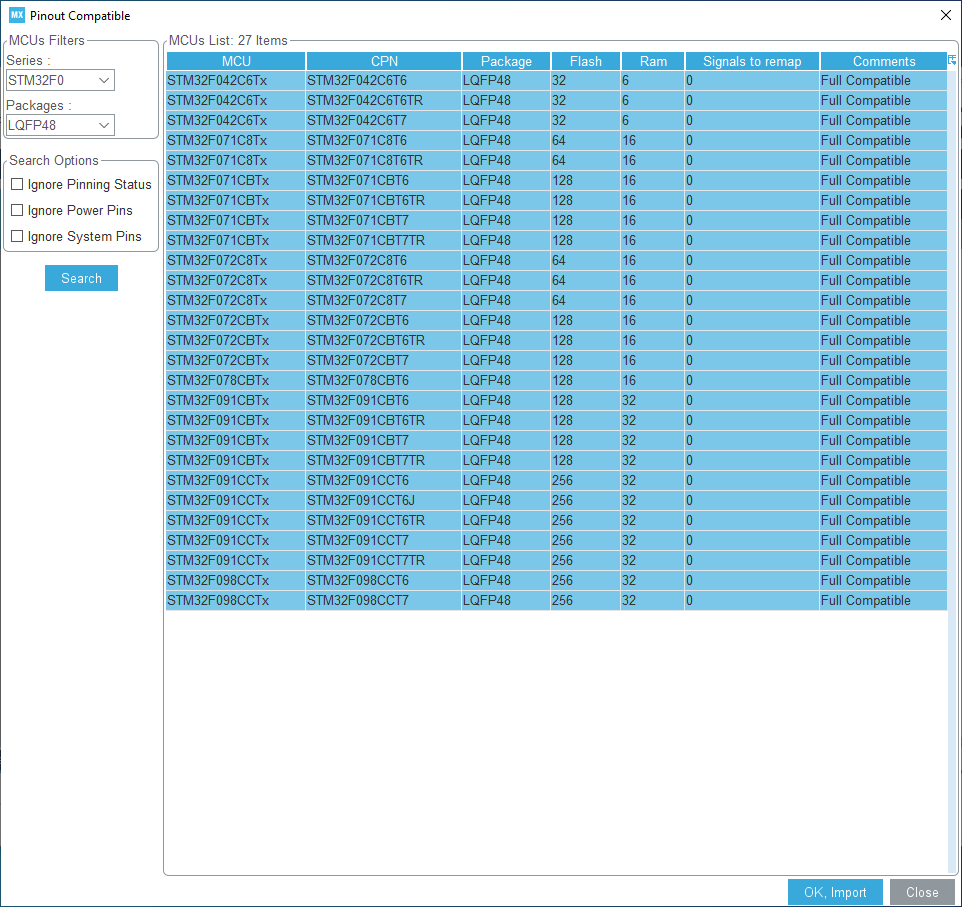Click the Close button
This screenshot has height=907, width=962.
point(922,892)
